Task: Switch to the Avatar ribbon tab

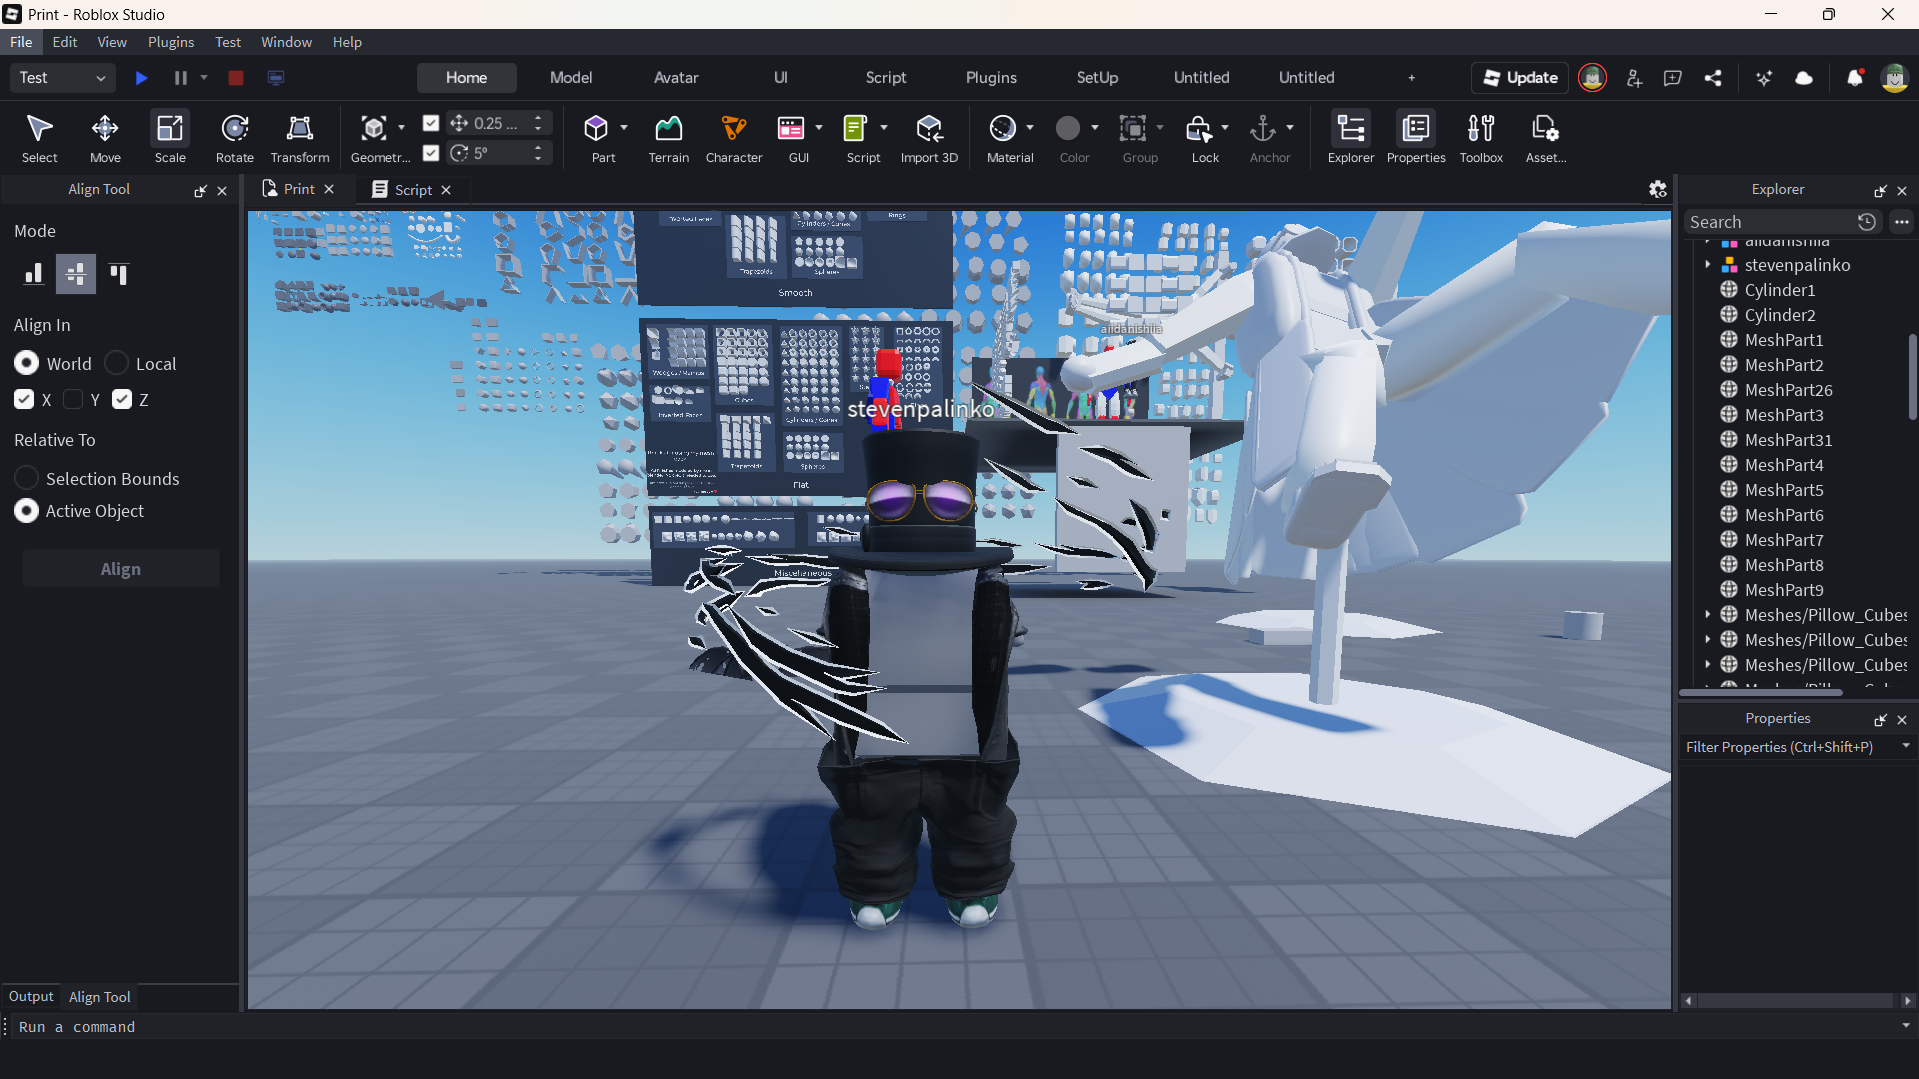Action: [x=676, y=78]
